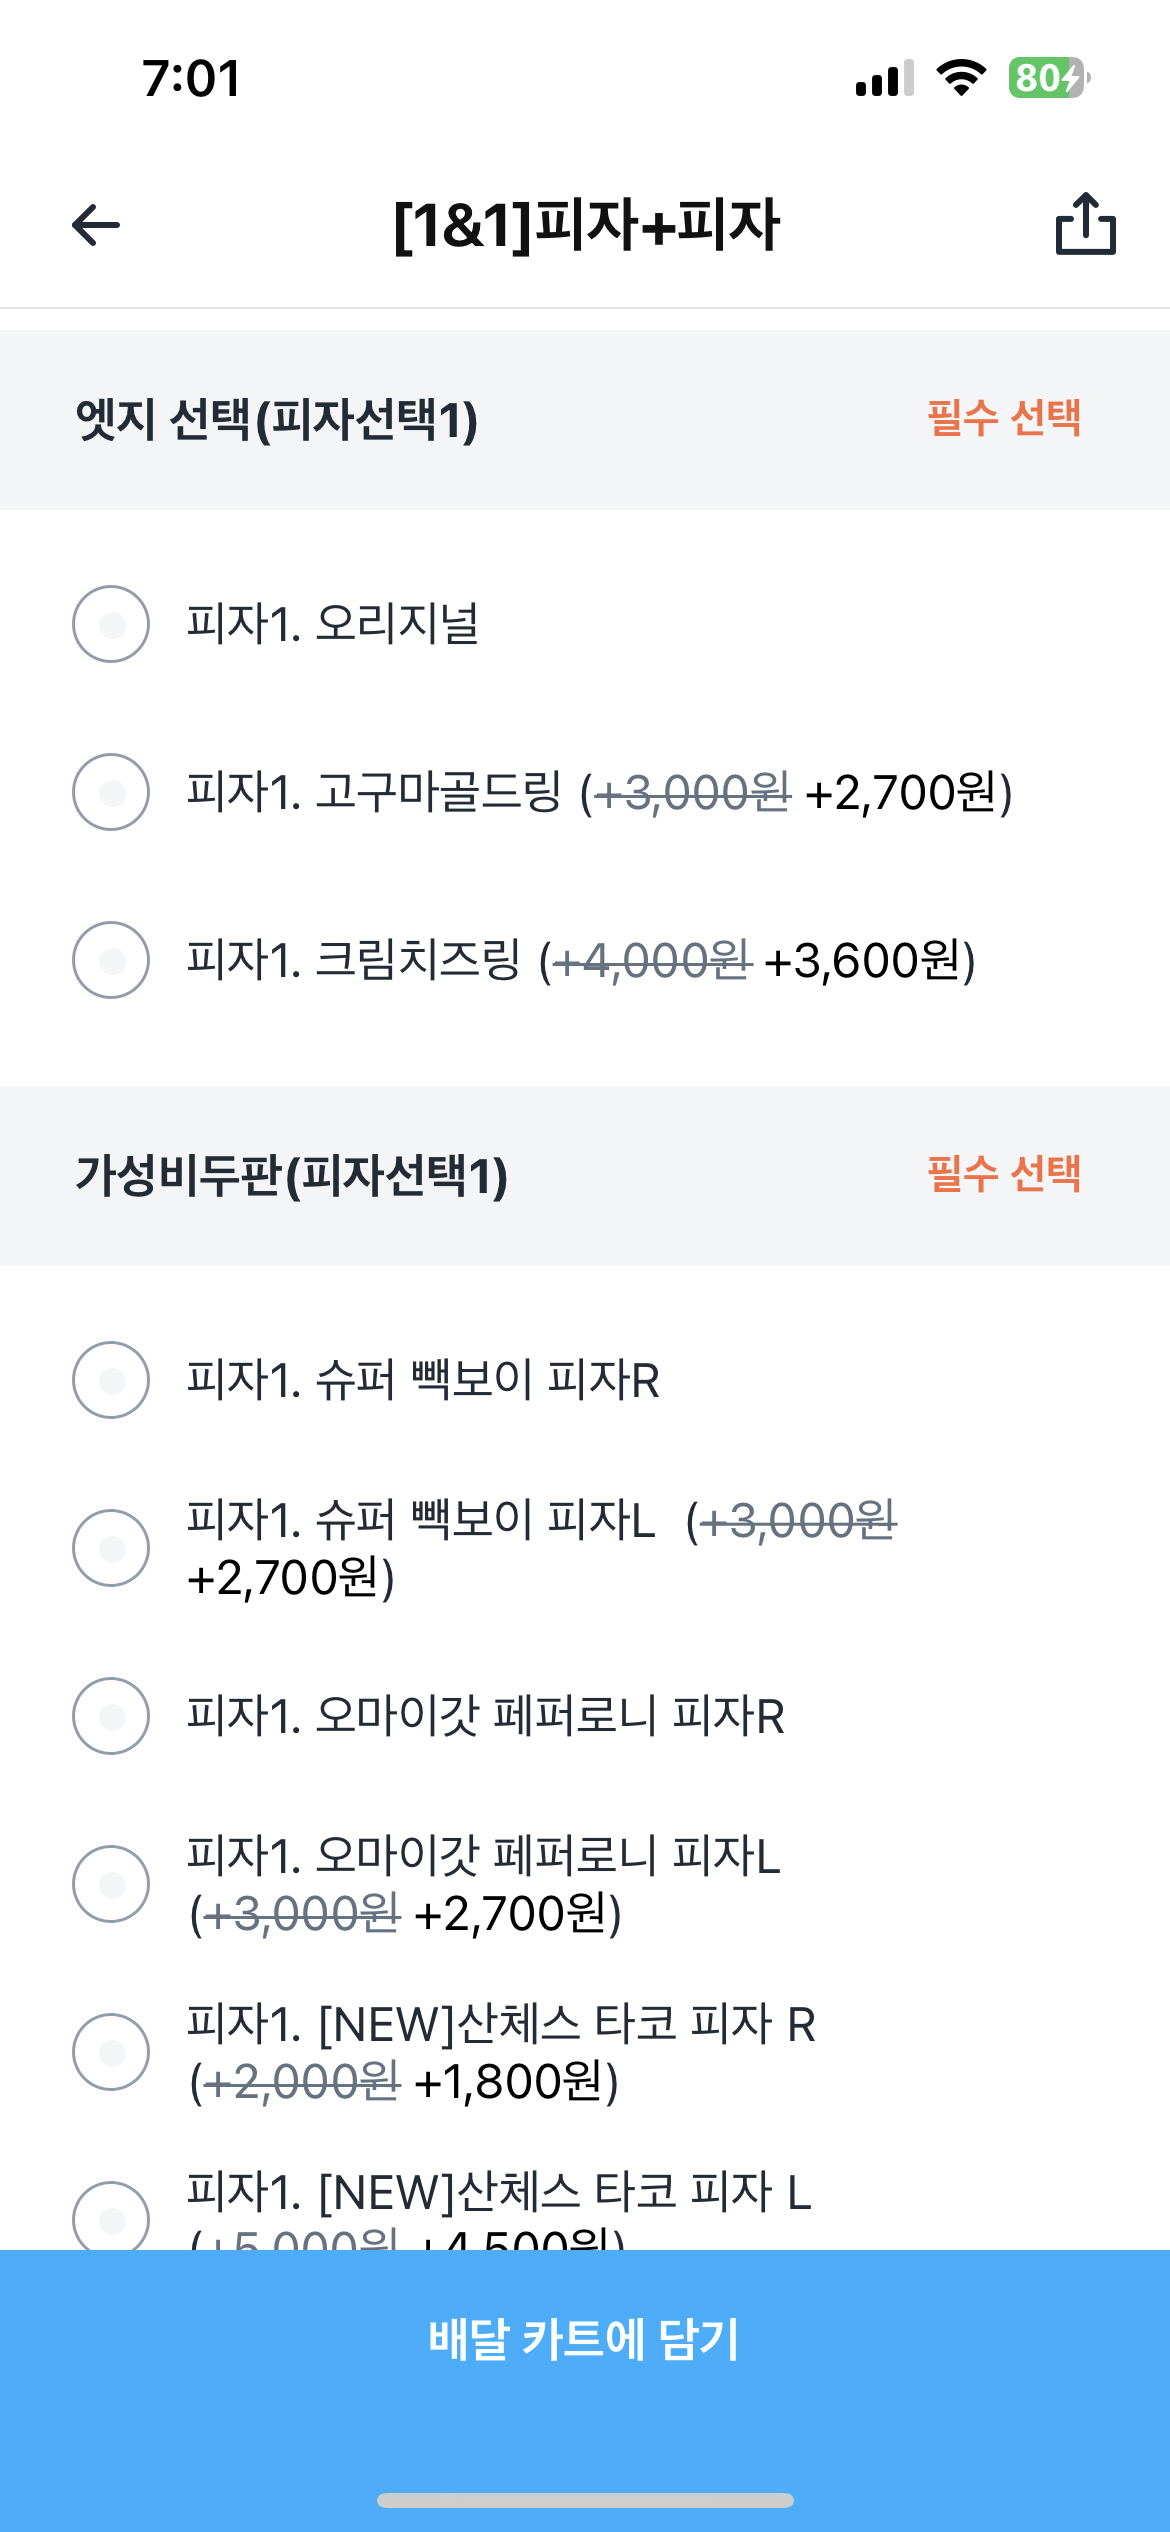1170x2532 pixels.
Task: Tap the share icon in header
Action: pyautogui.click(x=1086, y=224)
